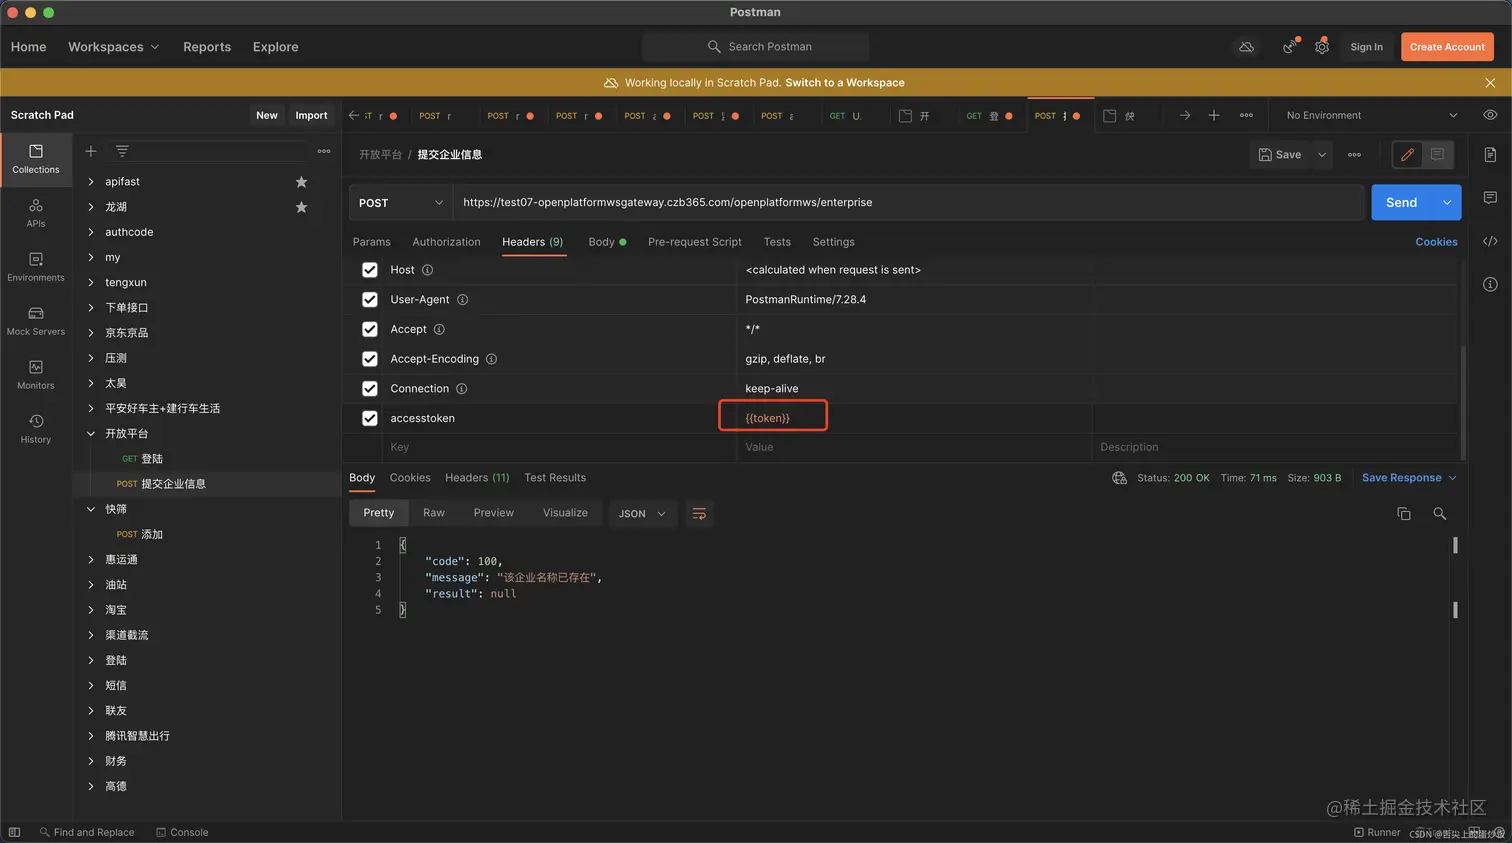Open the No Environment selector
The height and width of the screenshot is (843, 1512).
1371,116
